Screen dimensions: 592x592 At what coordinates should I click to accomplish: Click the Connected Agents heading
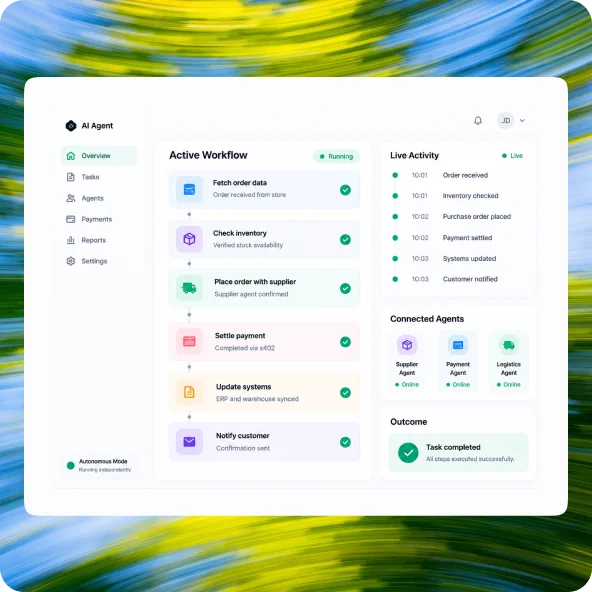(x=427, y=319)
